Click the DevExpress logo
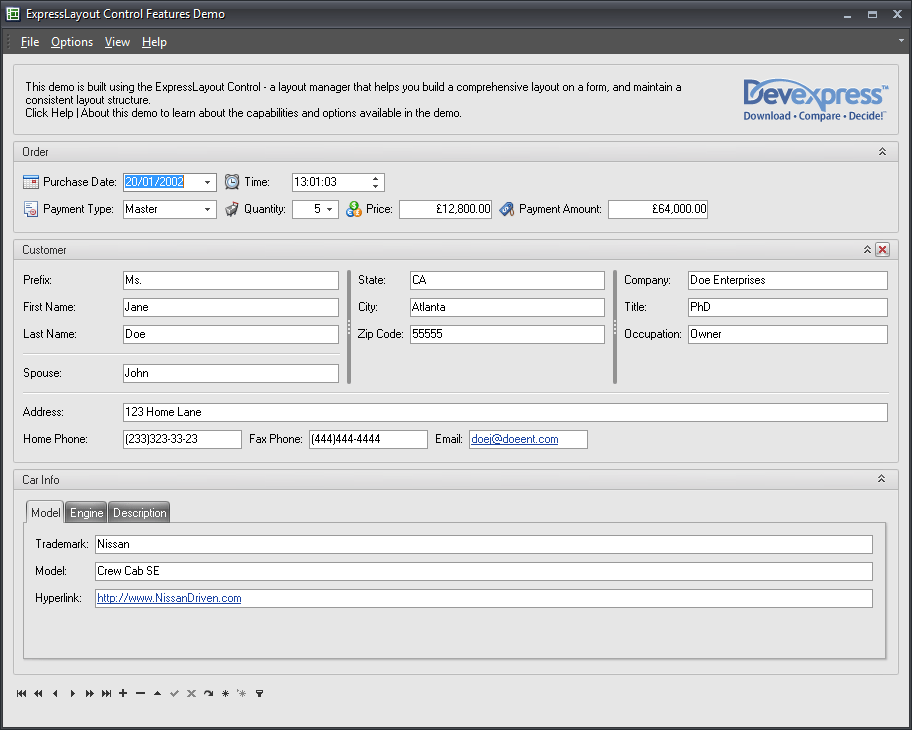This screenshot has height=730, width=912. point(815,100)
